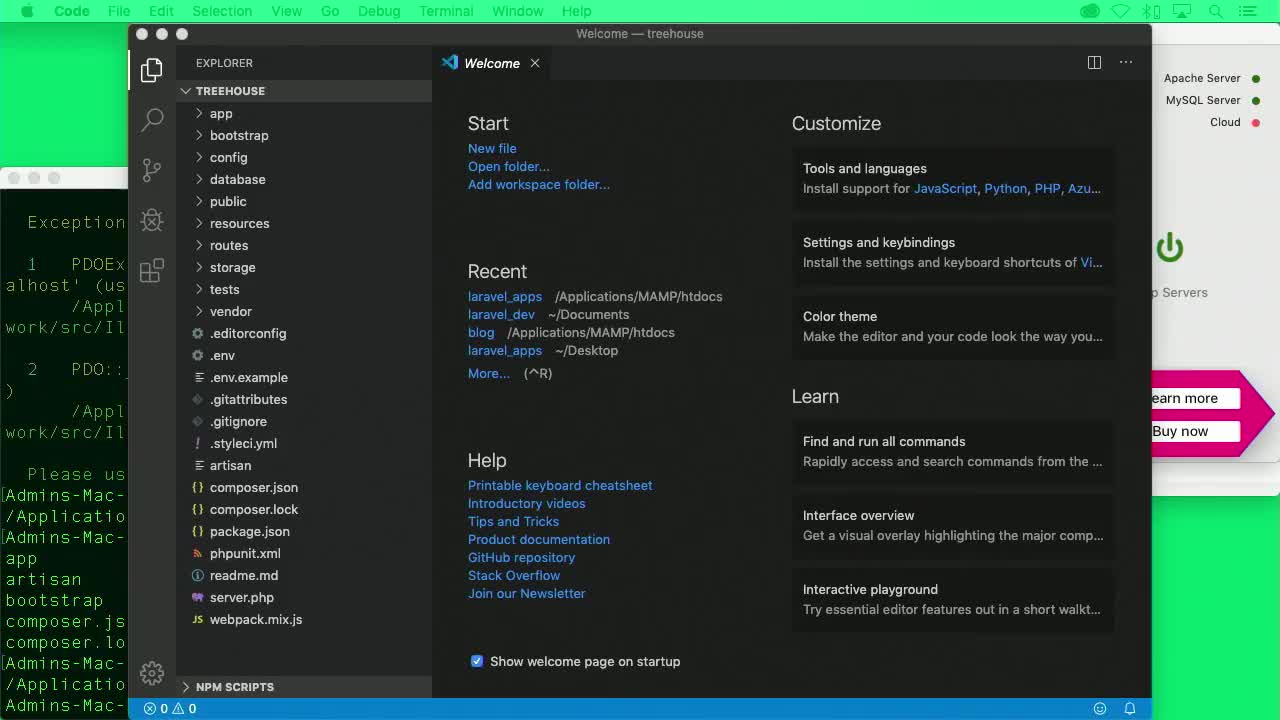This screenshot has width=1280, height=720.
Task: Open the File menu
Action: click(119, 11)
